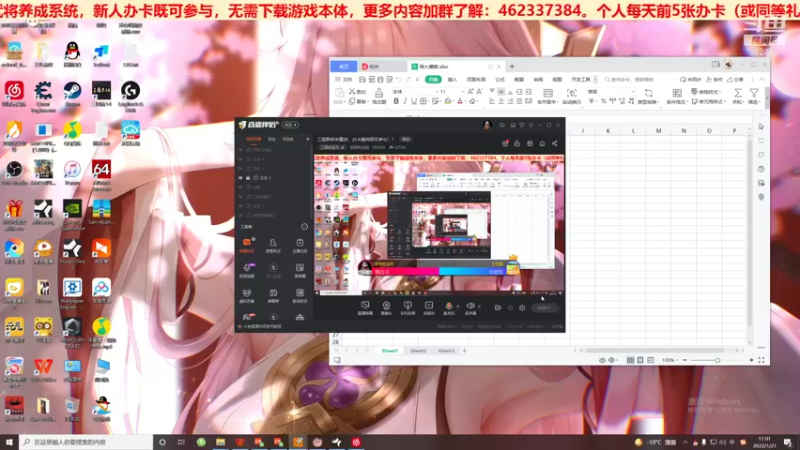Open the Sheet3 tab

446,351
